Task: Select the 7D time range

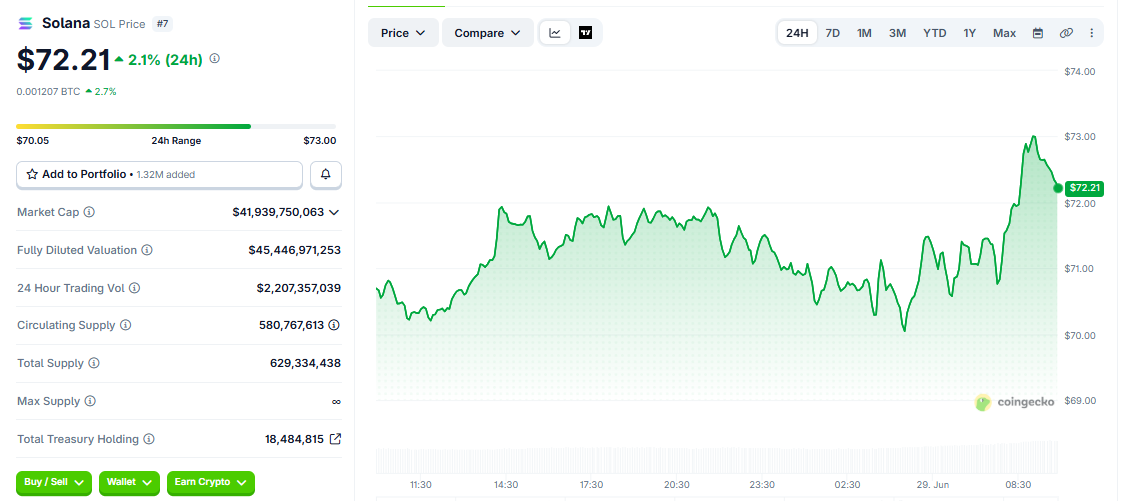Action: point(833,33)
